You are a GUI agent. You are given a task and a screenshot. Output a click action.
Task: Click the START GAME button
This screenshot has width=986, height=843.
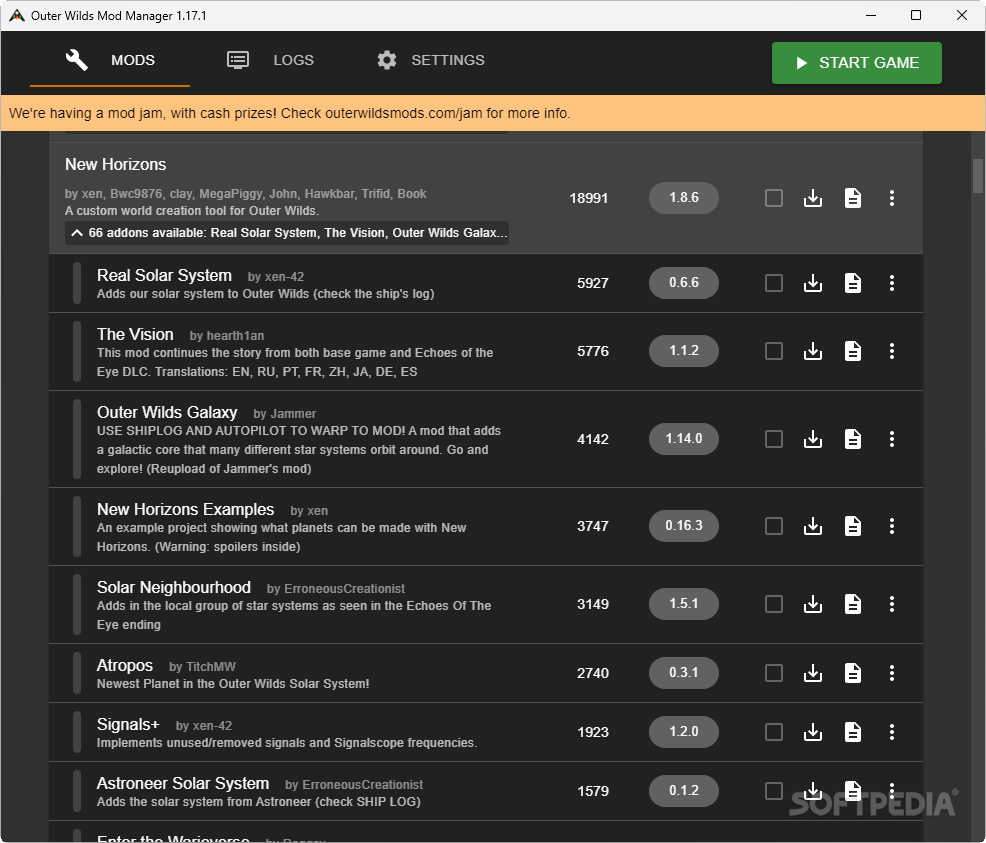coord(856,63)
